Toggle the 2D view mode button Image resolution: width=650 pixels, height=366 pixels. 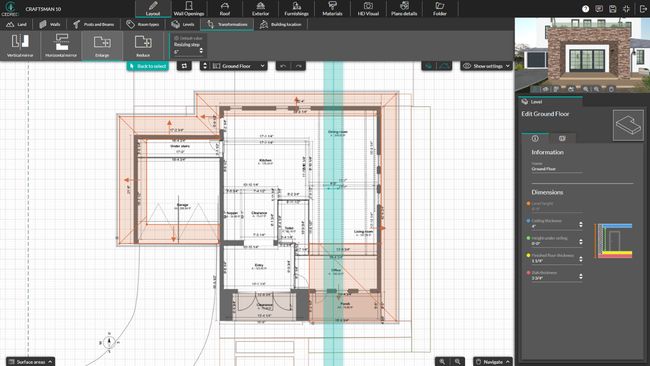pyautogui.click(x=429, y=66)
